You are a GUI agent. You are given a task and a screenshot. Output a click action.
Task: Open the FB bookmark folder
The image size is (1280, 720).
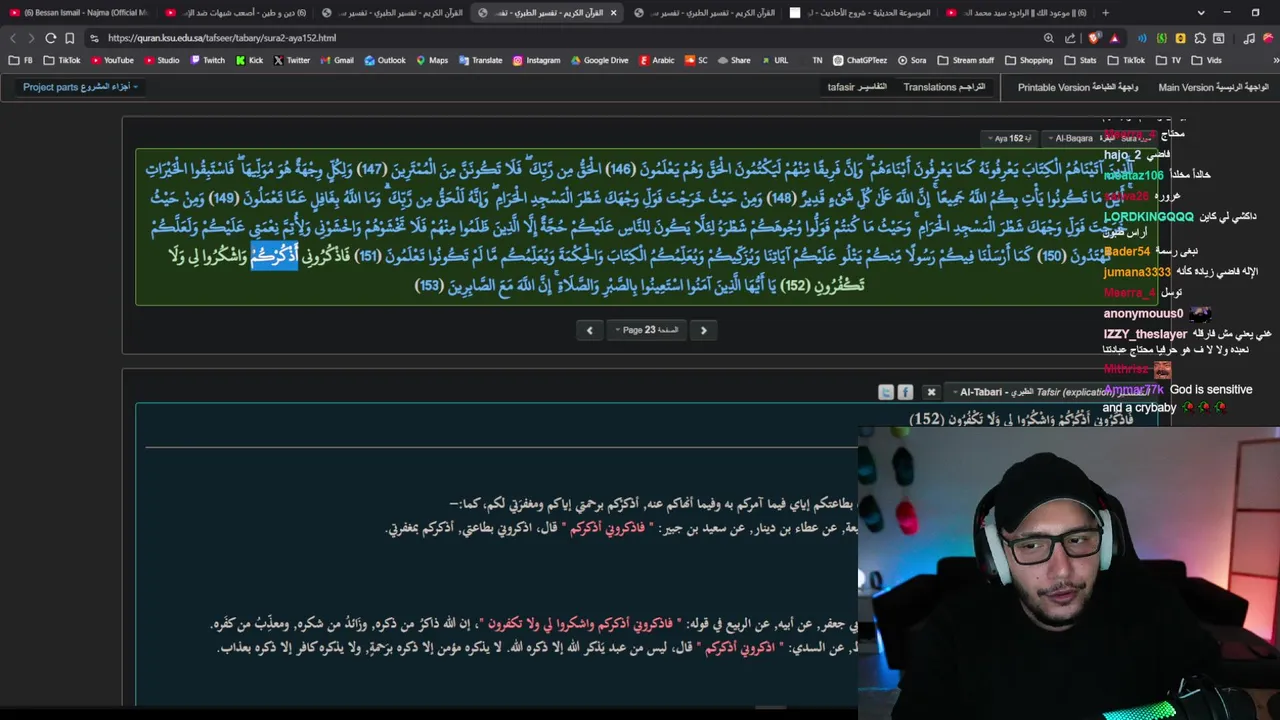[x=20, y=60]
